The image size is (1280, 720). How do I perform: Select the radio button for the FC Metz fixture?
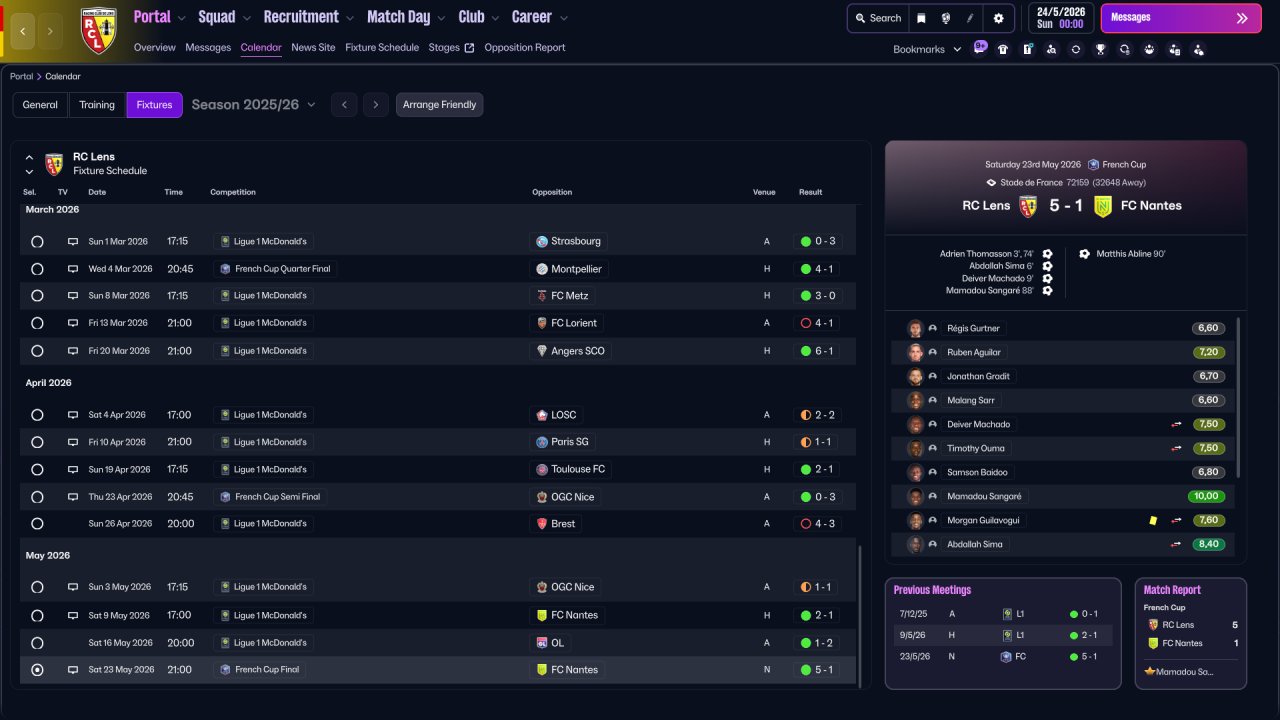[x=37, y=296]
